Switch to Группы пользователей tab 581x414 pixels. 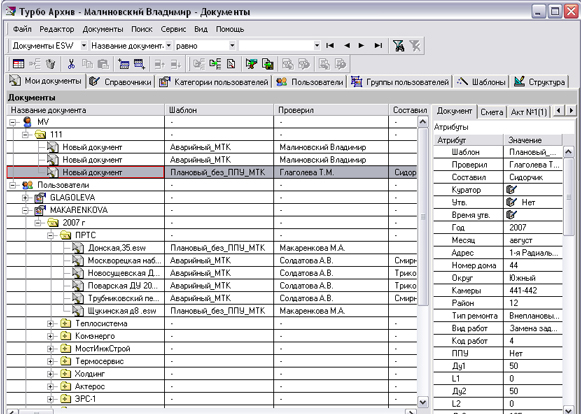400,82
